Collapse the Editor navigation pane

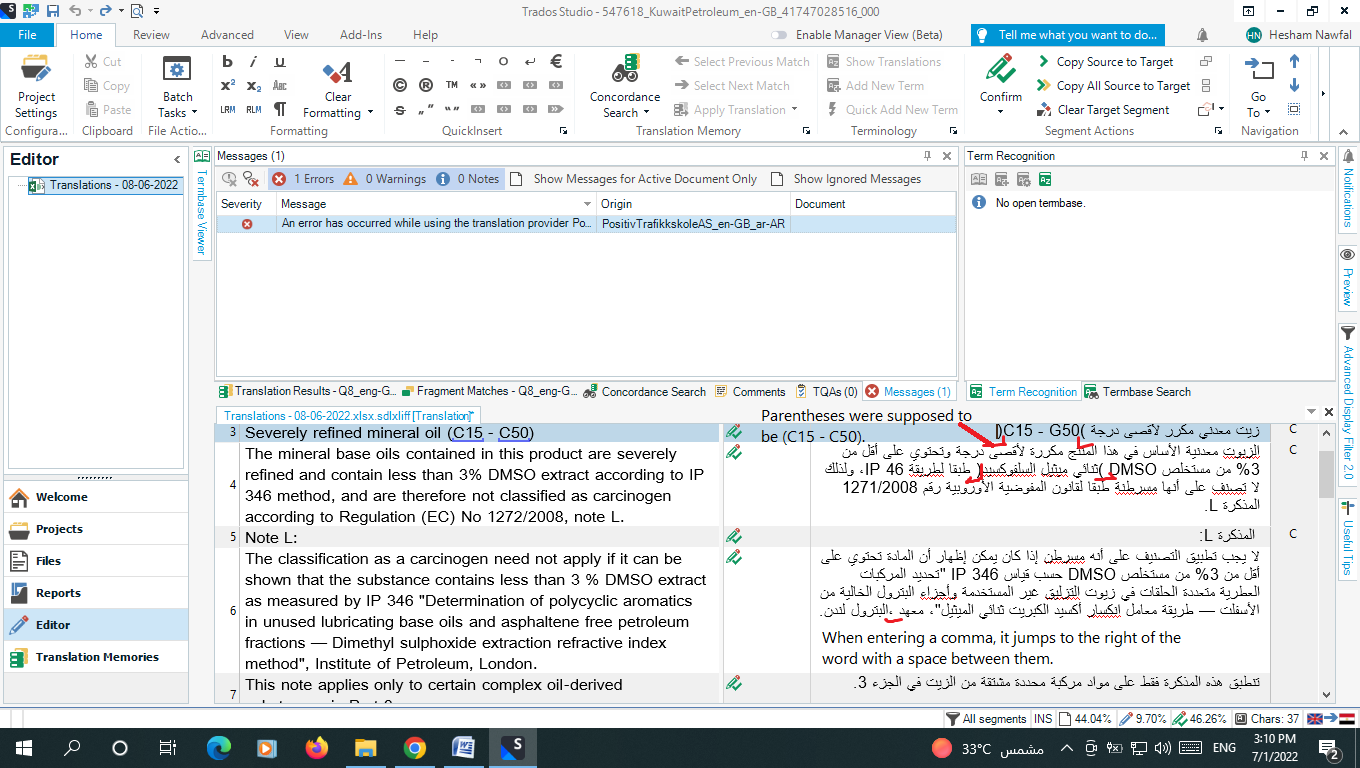(177, 159)
